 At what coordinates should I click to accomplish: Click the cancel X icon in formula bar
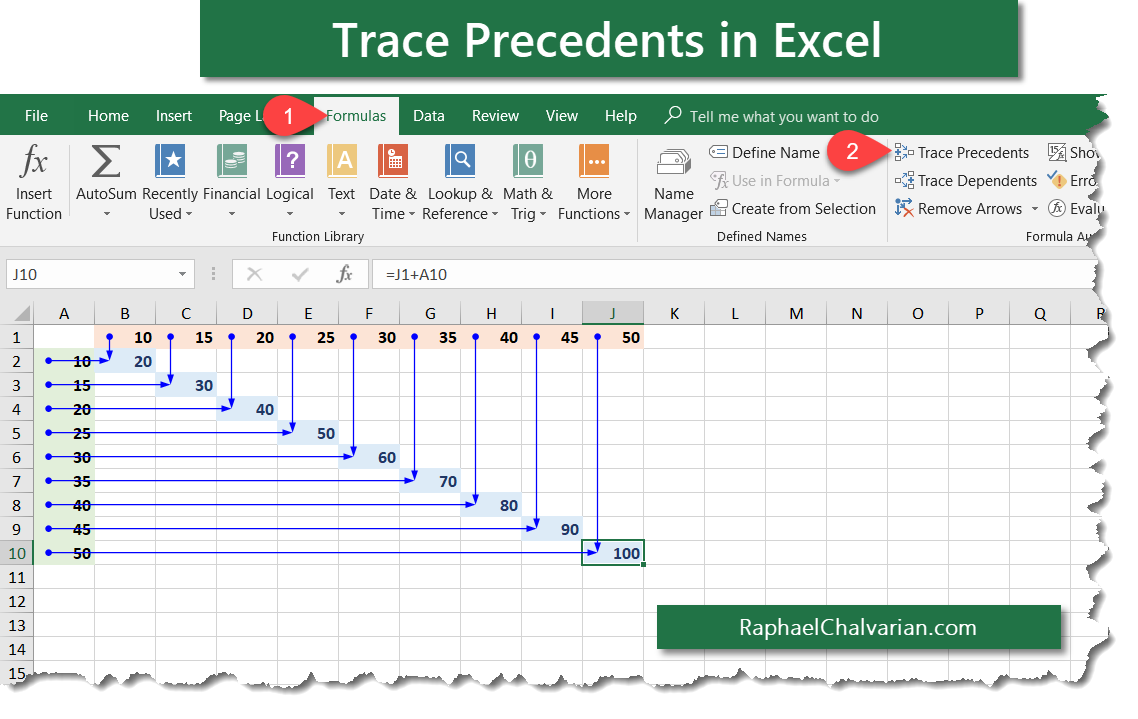tap(254, 274)
